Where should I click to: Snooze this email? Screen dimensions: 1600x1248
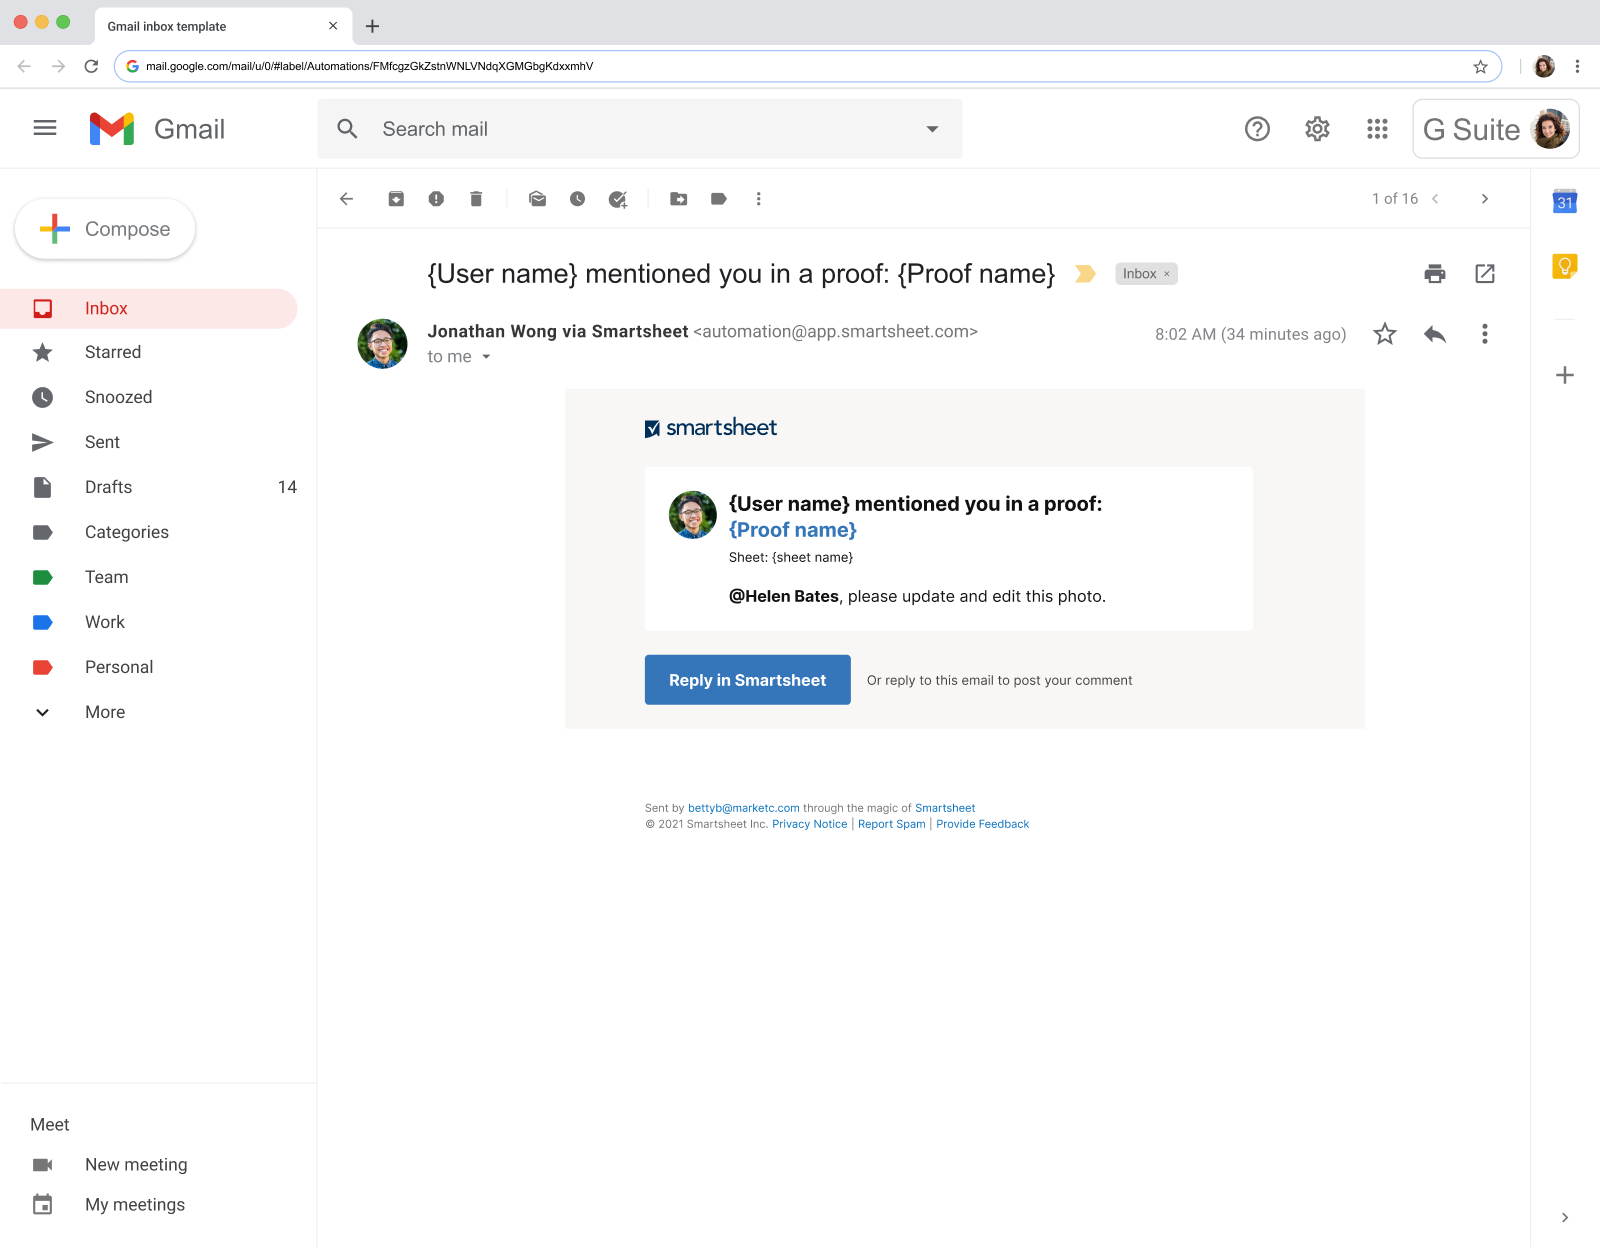[578, 198]
